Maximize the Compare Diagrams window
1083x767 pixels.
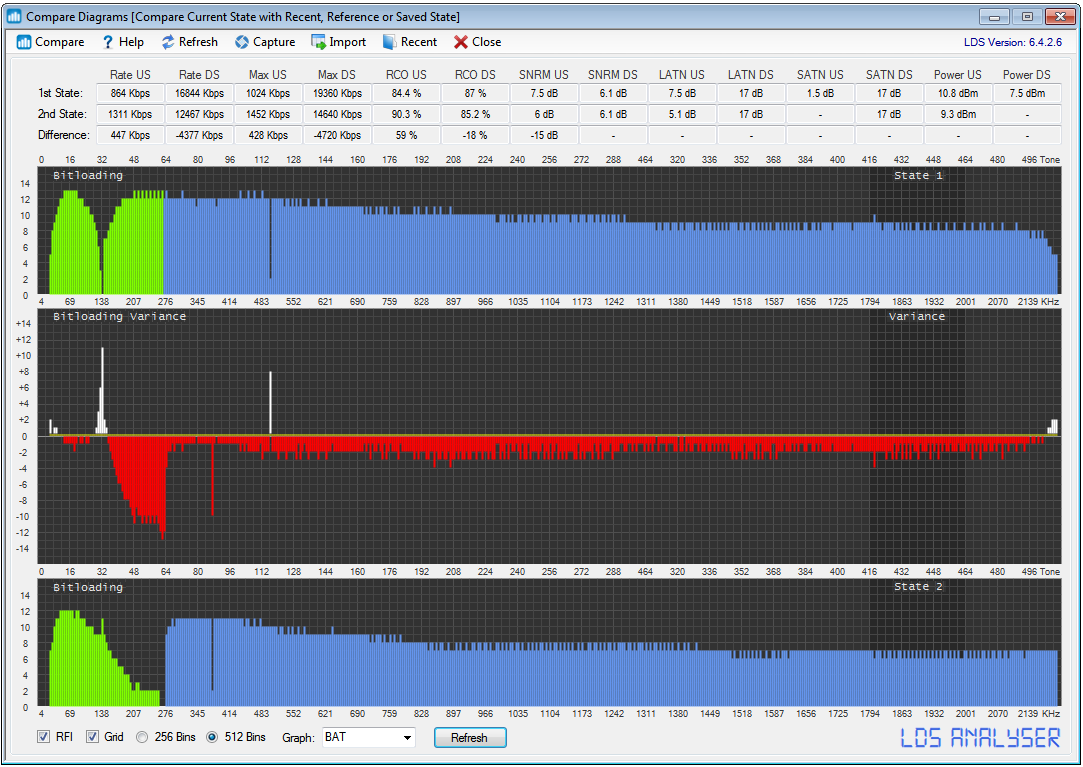click(x=1026, y=17)
